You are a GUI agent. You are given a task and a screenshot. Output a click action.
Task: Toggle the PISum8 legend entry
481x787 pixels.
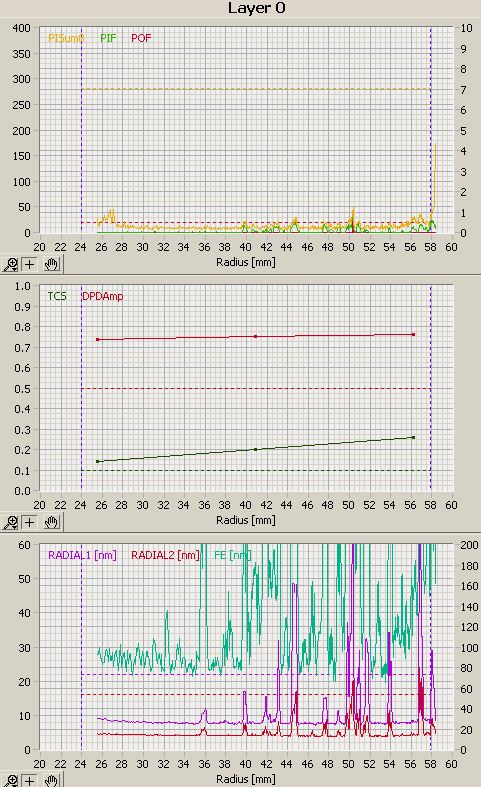(66, 38)
